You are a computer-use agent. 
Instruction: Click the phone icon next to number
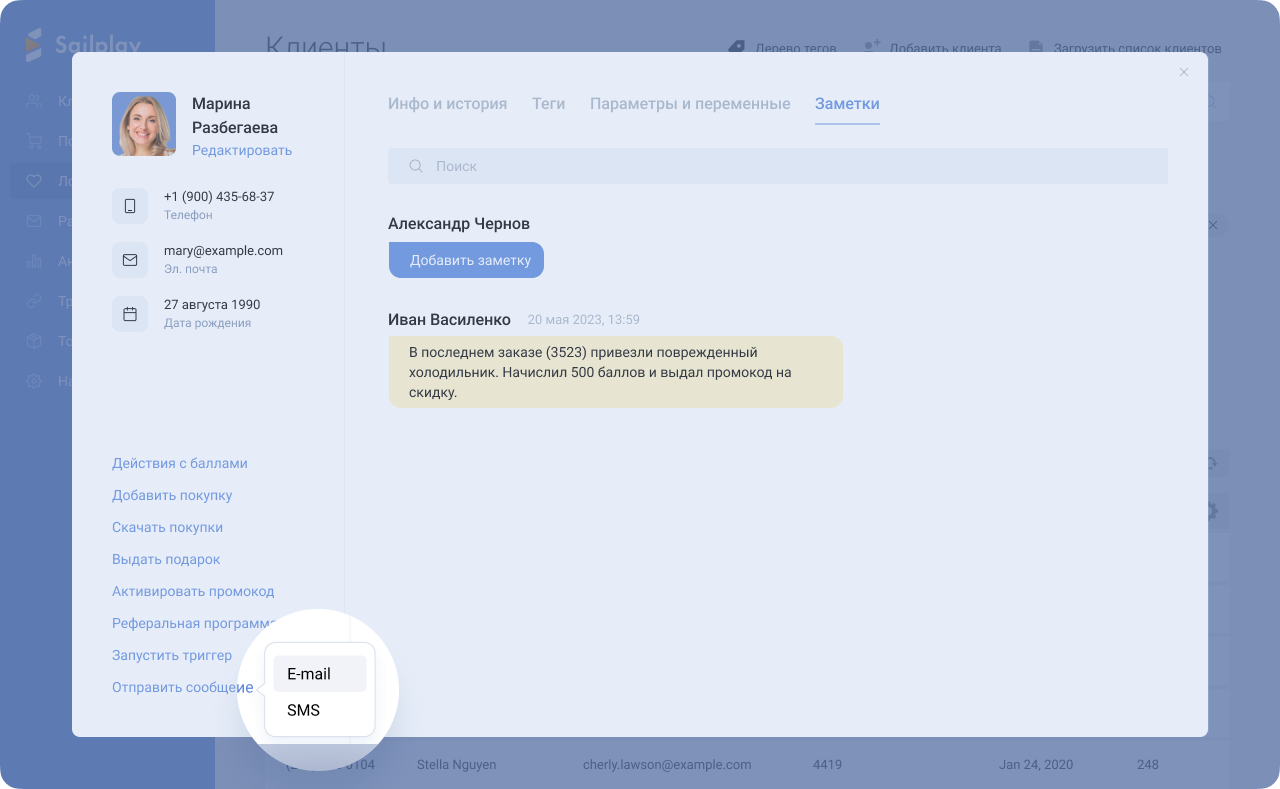(130, 206)
